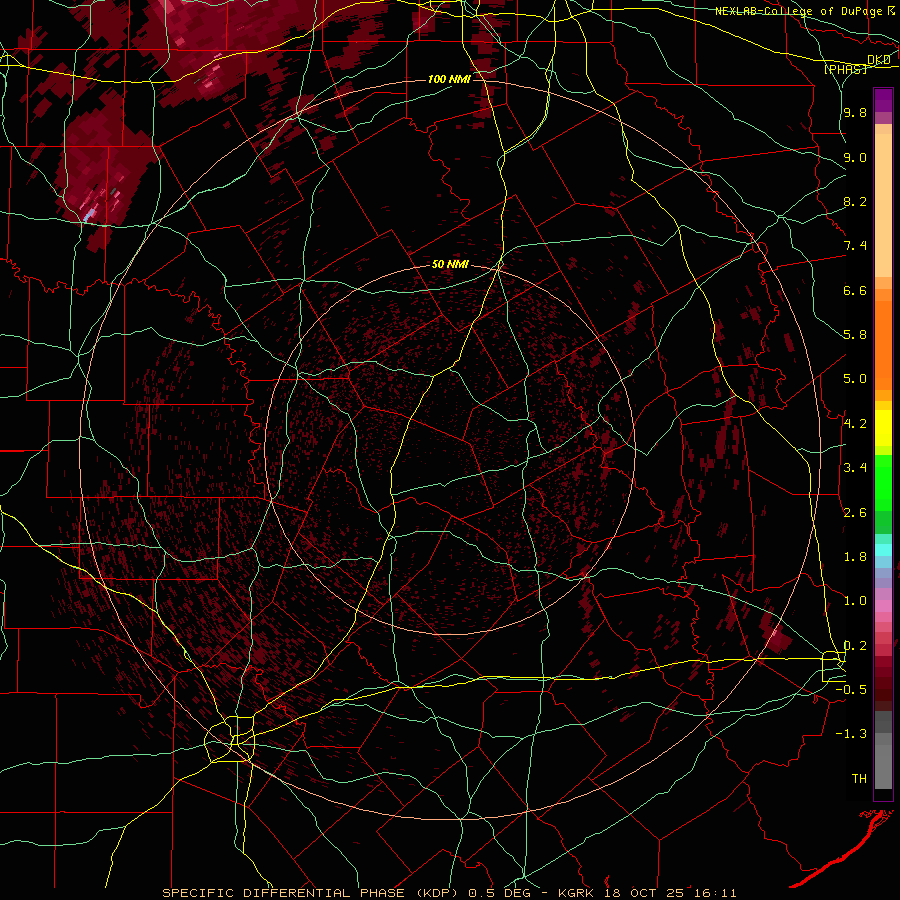Click the 100 NMI range ring label
The image size is (900, 900).
[449, 79]
